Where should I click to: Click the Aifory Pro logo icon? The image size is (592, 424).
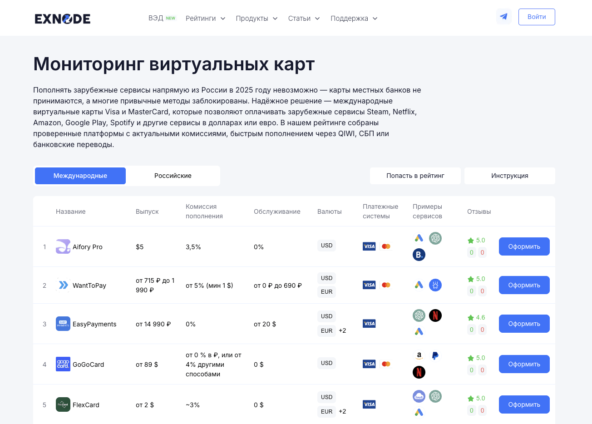[63, 247]
